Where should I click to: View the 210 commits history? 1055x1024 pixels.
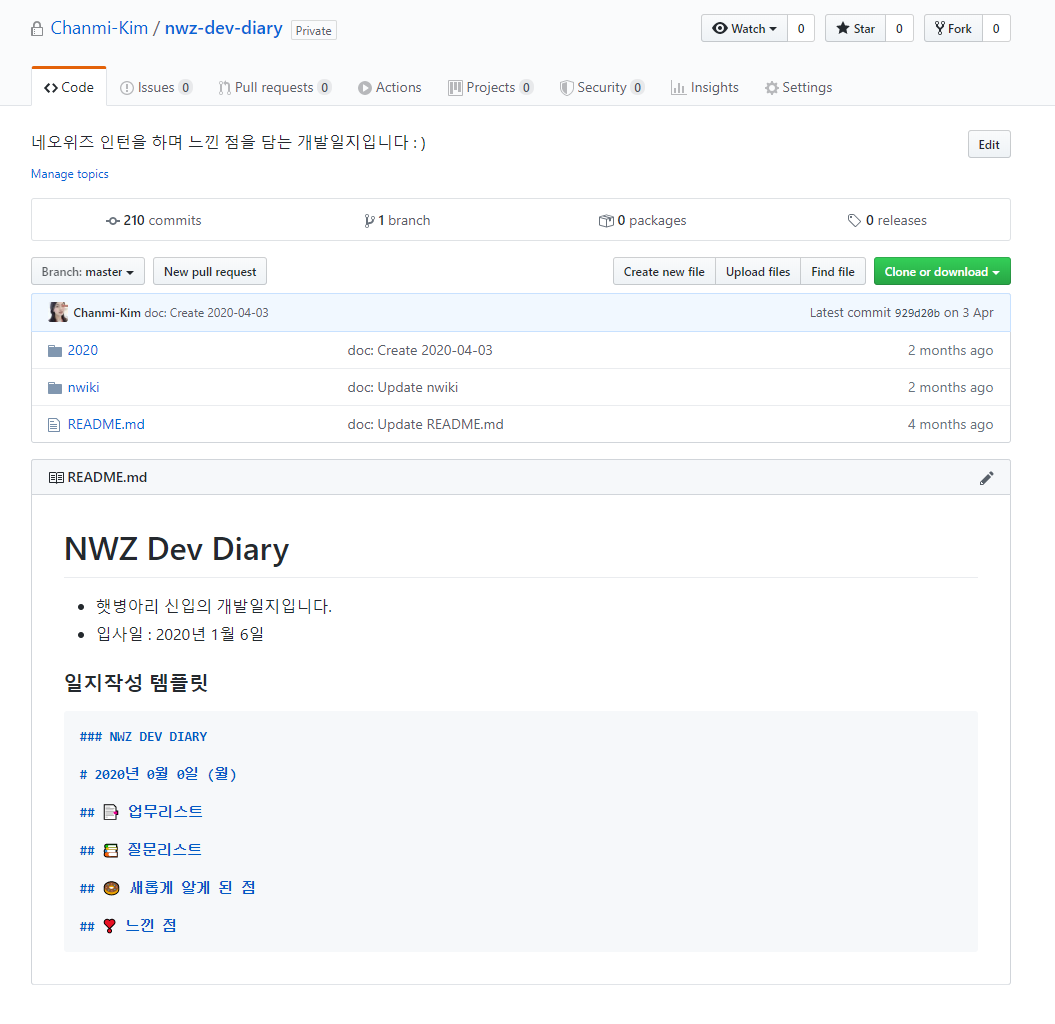[x=153, y=220]
